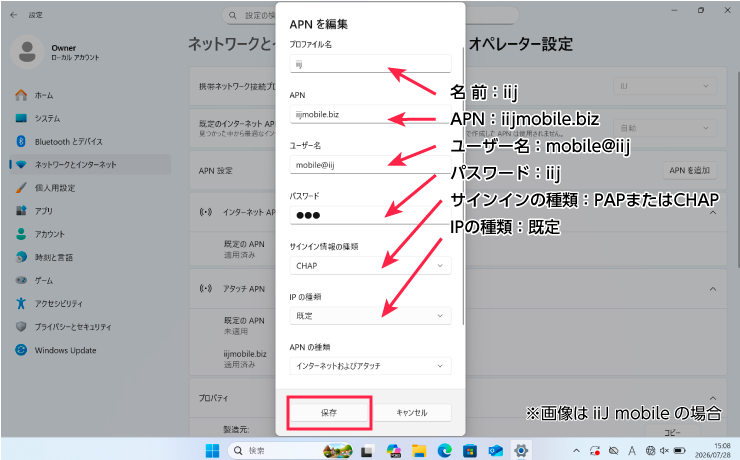Screen dimensions: 740x460
Task: Click the Owner account avatar
Action: [x=27, y=52]
